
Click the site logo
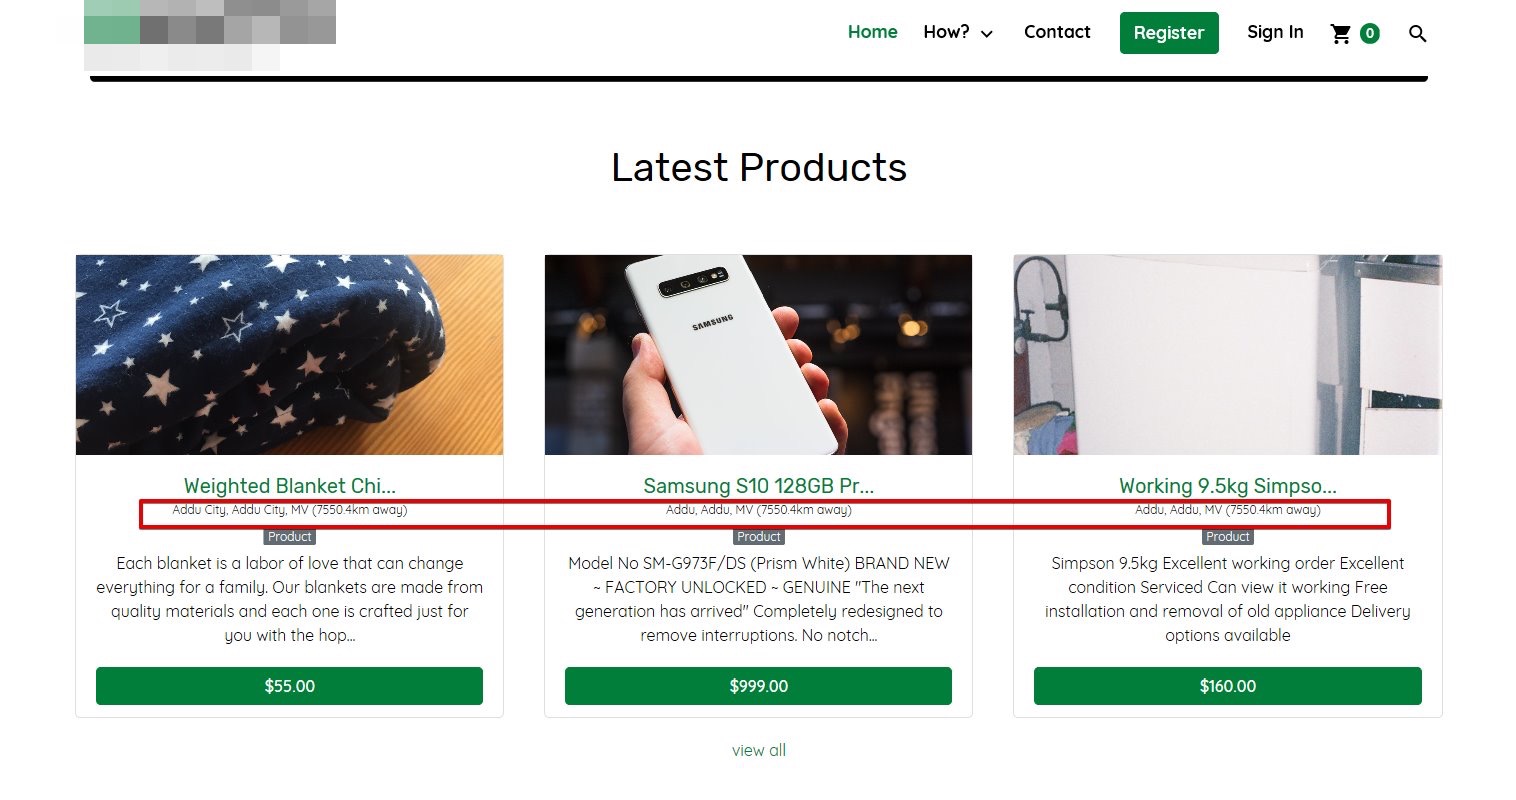pos(209,33)
